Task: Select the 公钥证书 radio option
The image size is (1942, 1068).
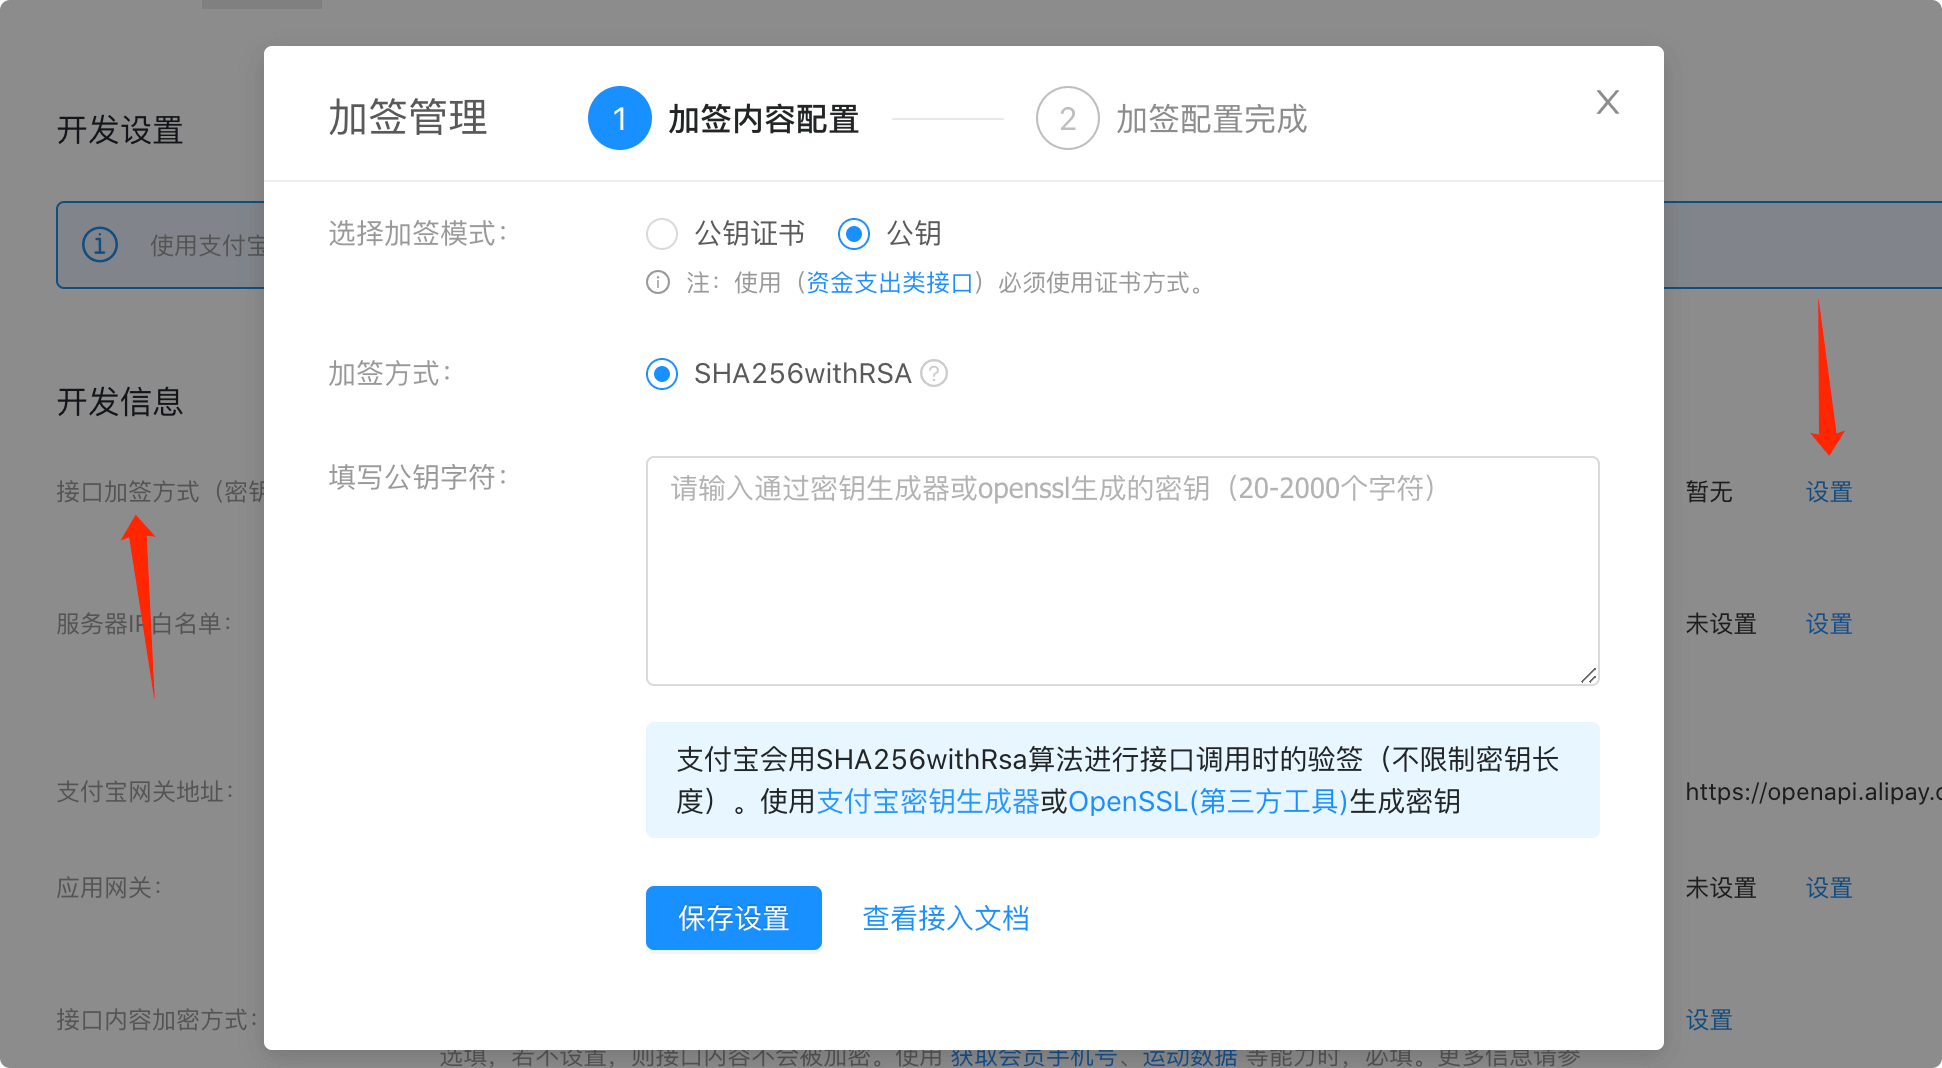Action: point(662,234)
